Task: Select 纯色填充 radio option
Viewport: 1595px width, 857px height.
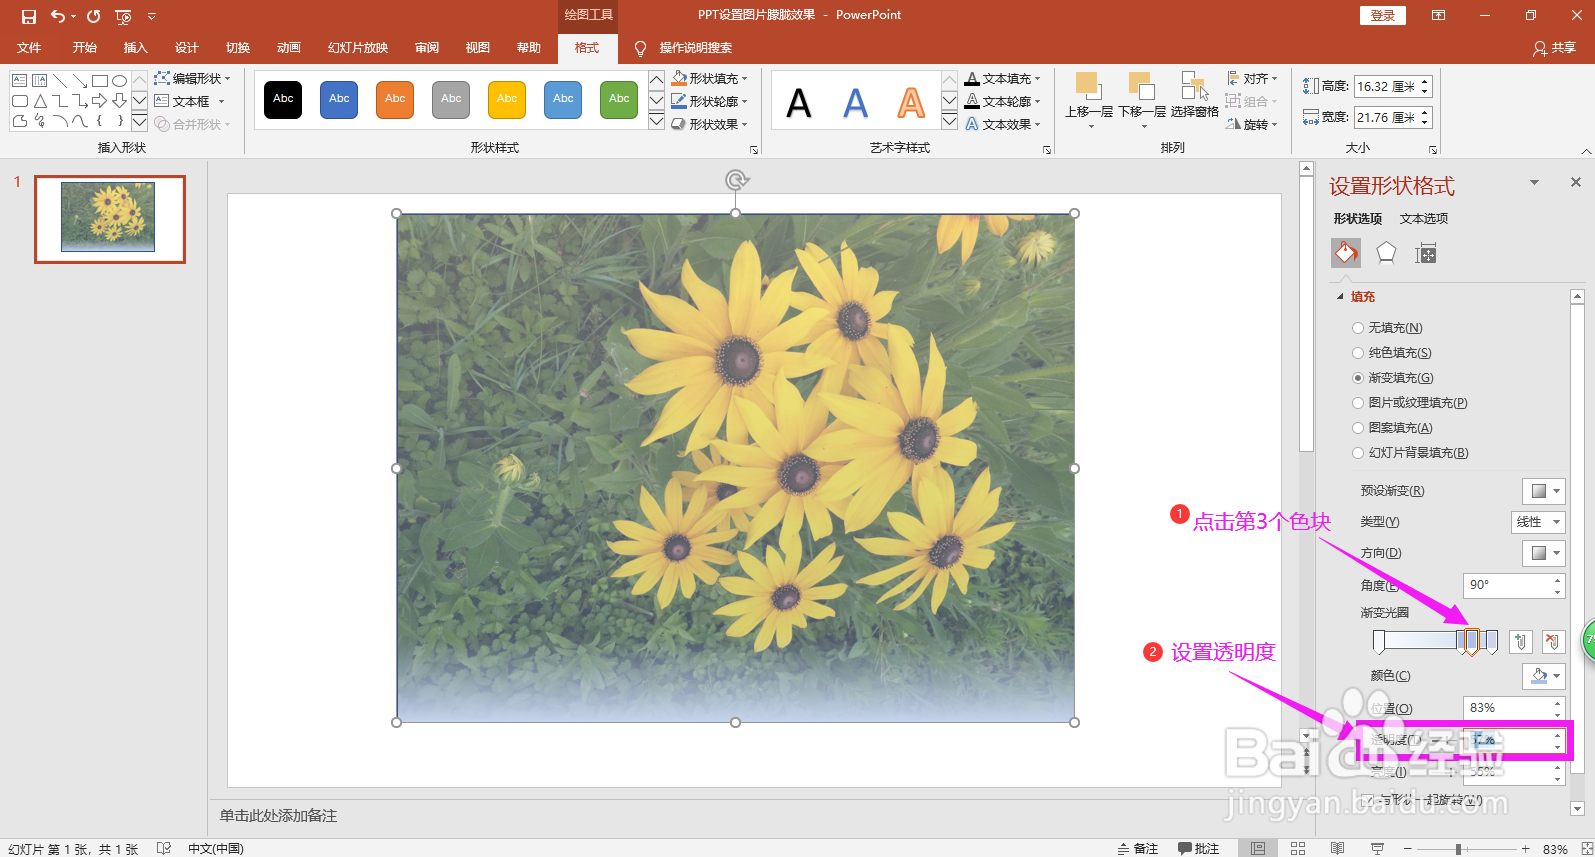Action: tap(1391, 353)
